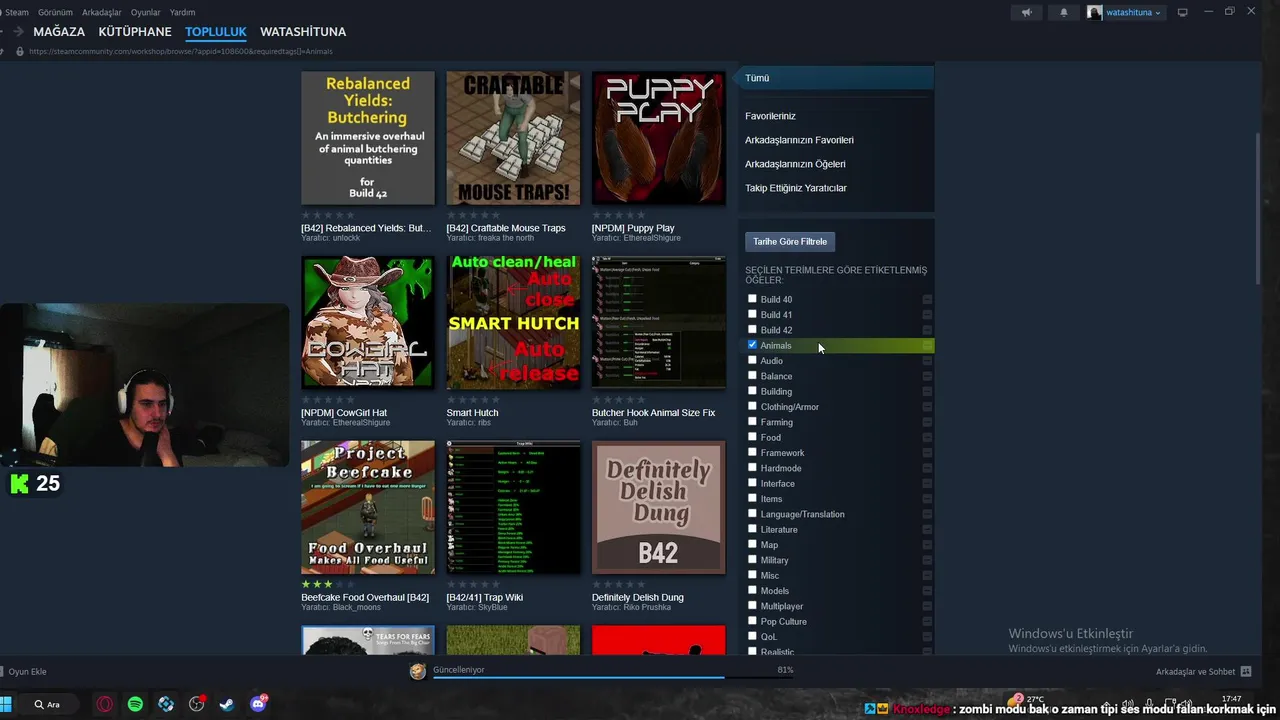Open the Görünüm menu
The width and height of the screenshot is (1280, 720).
click(x=55, y=12)
